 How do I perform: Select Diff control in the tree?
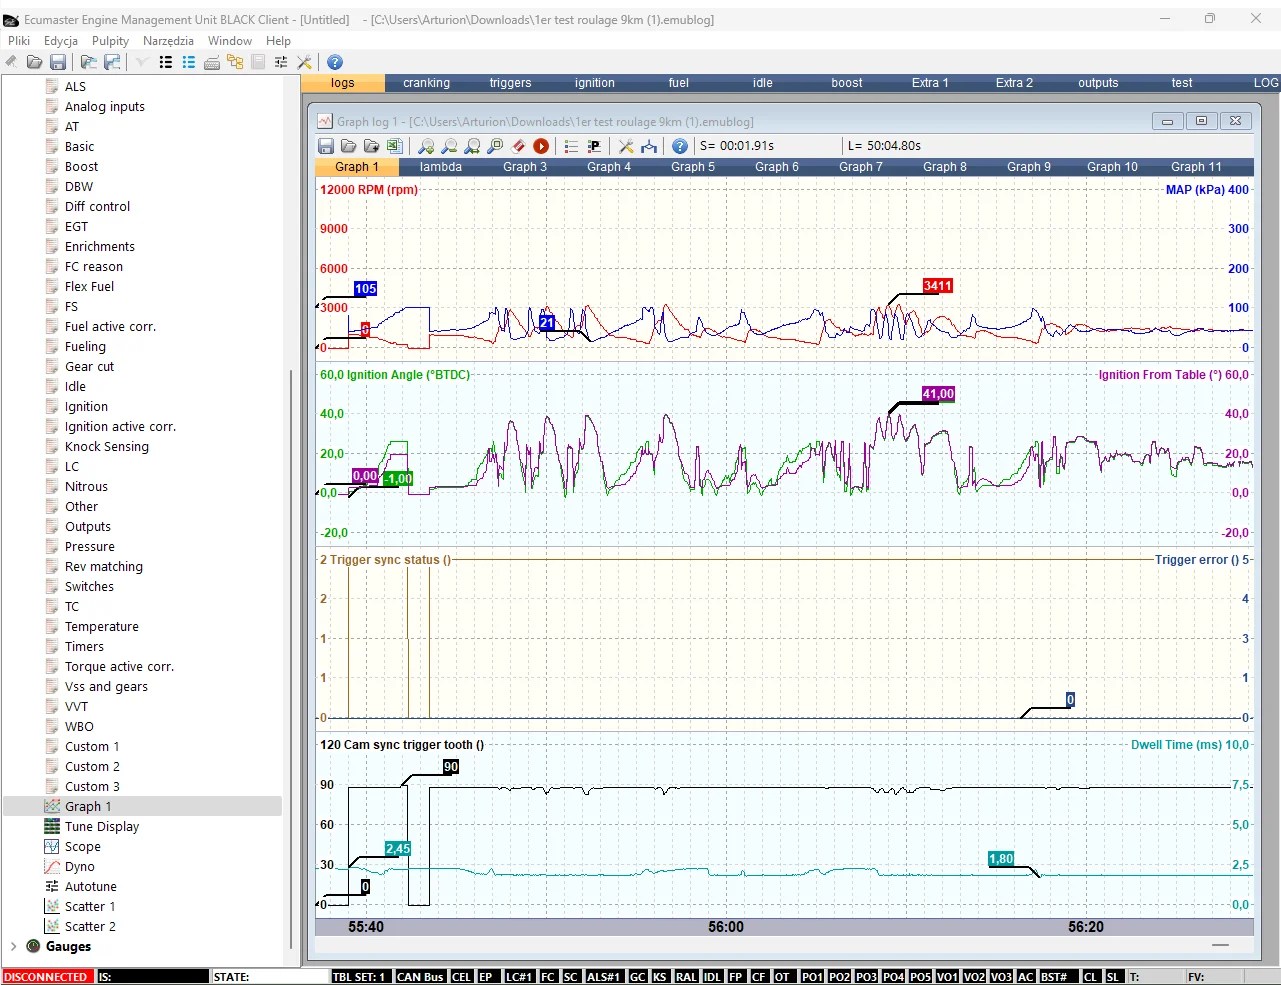[x=98, y=206]
